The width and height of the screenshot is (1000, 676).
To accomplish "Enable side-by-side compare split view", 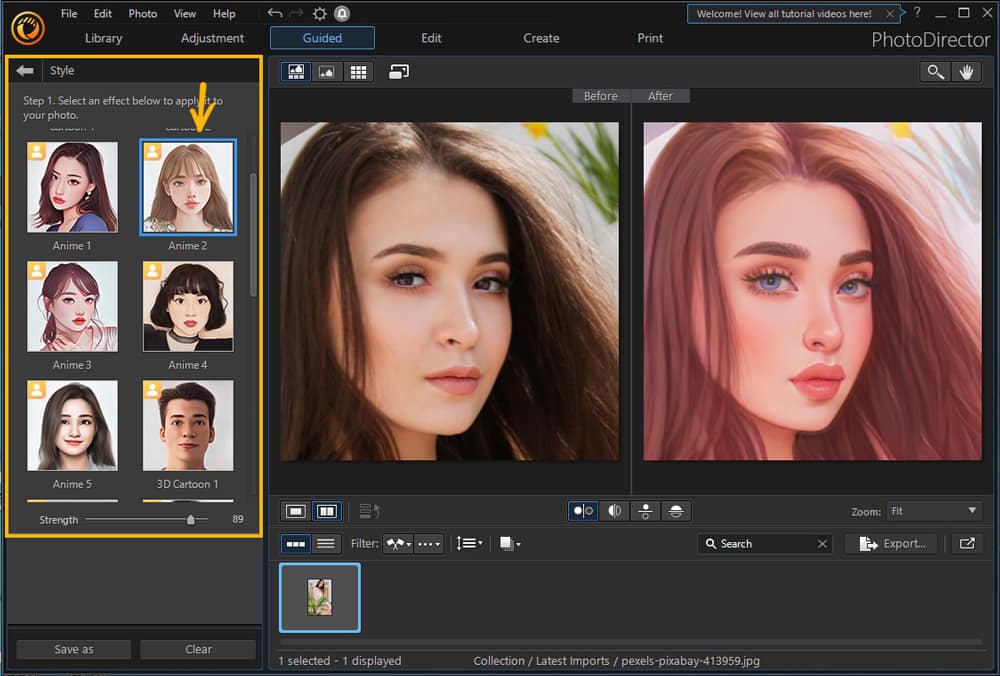I will 326,510.
